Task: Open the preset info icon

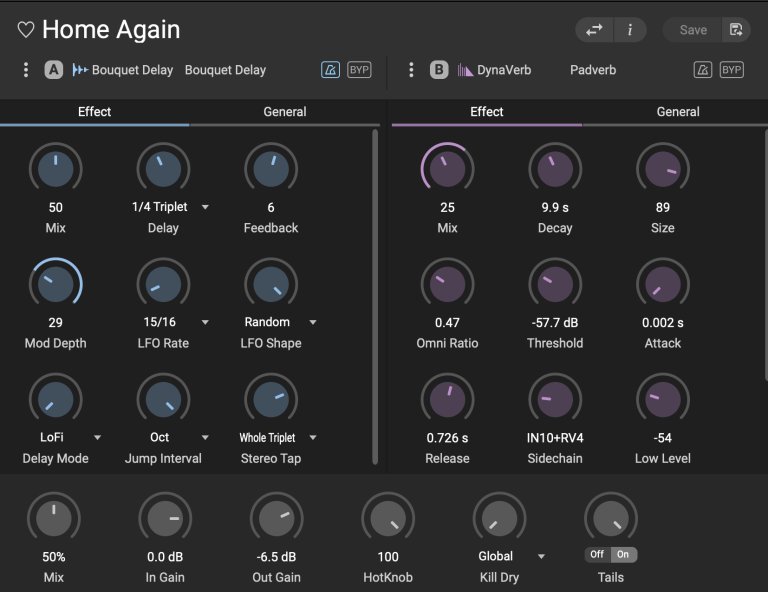Action: [x=630, y=30]
